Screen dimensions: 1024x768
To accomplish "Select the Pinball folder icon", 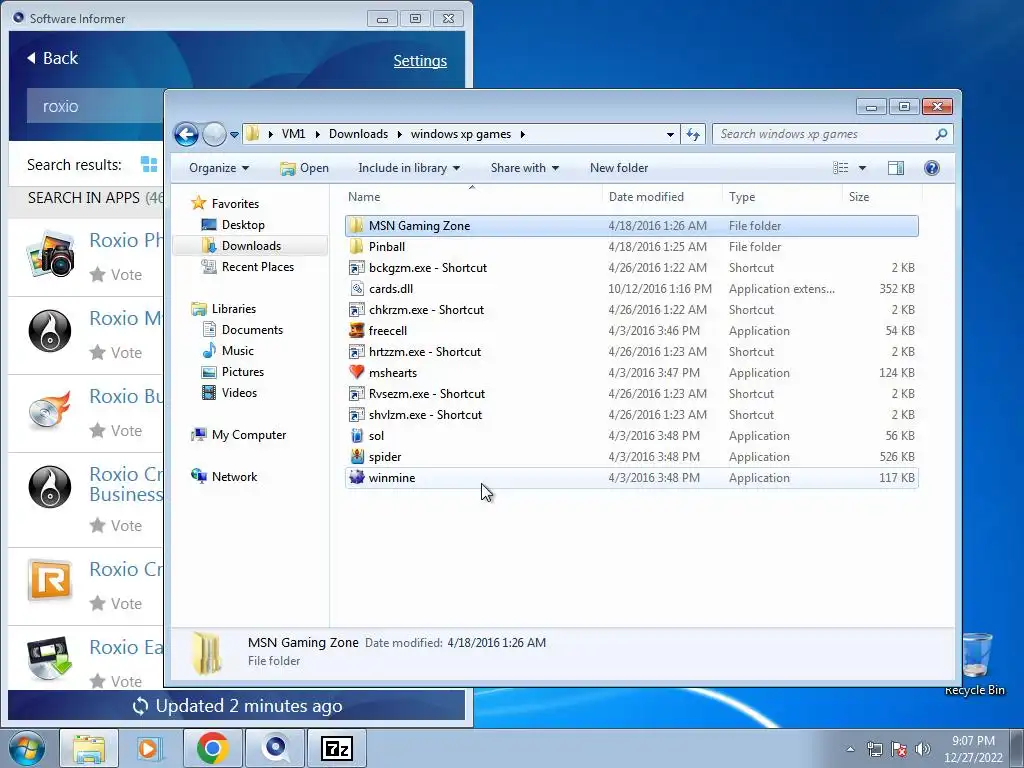I will (356, 247).
